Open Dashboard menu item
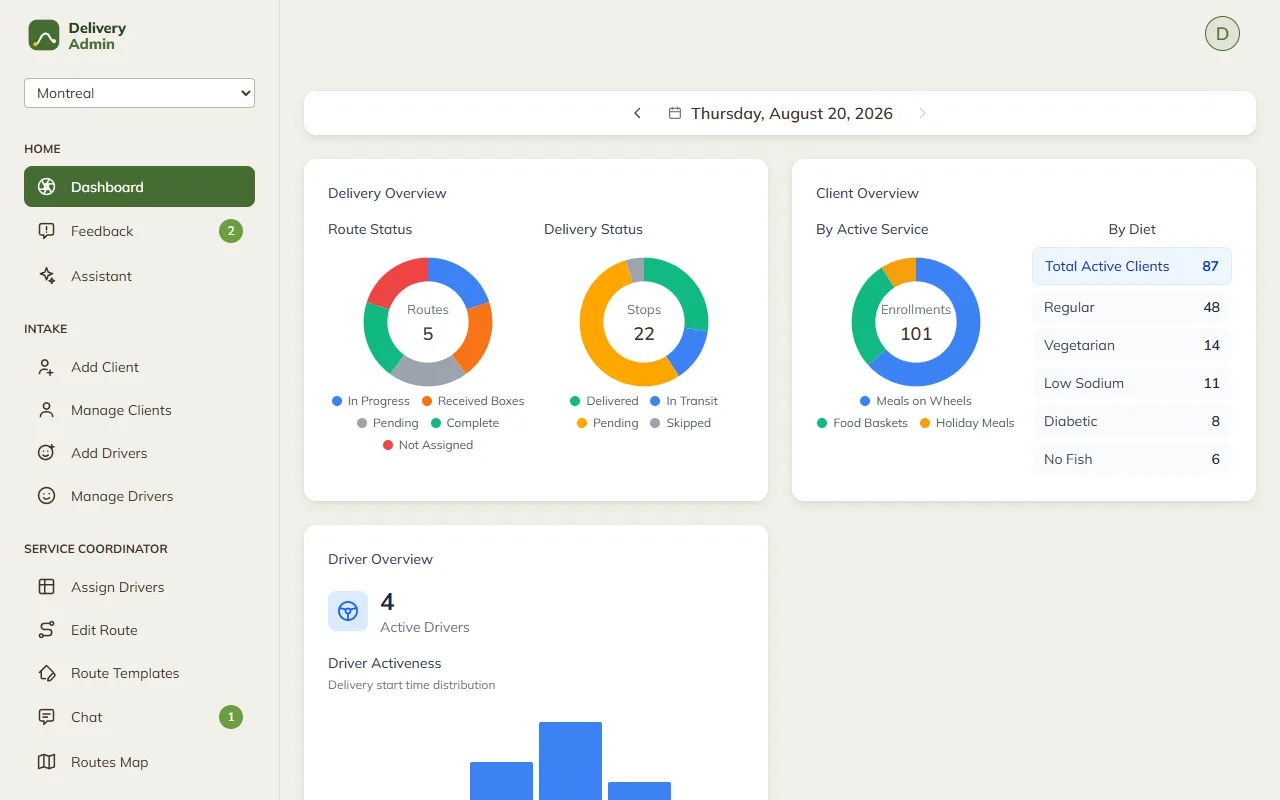1280x800 pixels. click(x=139, y=187)
